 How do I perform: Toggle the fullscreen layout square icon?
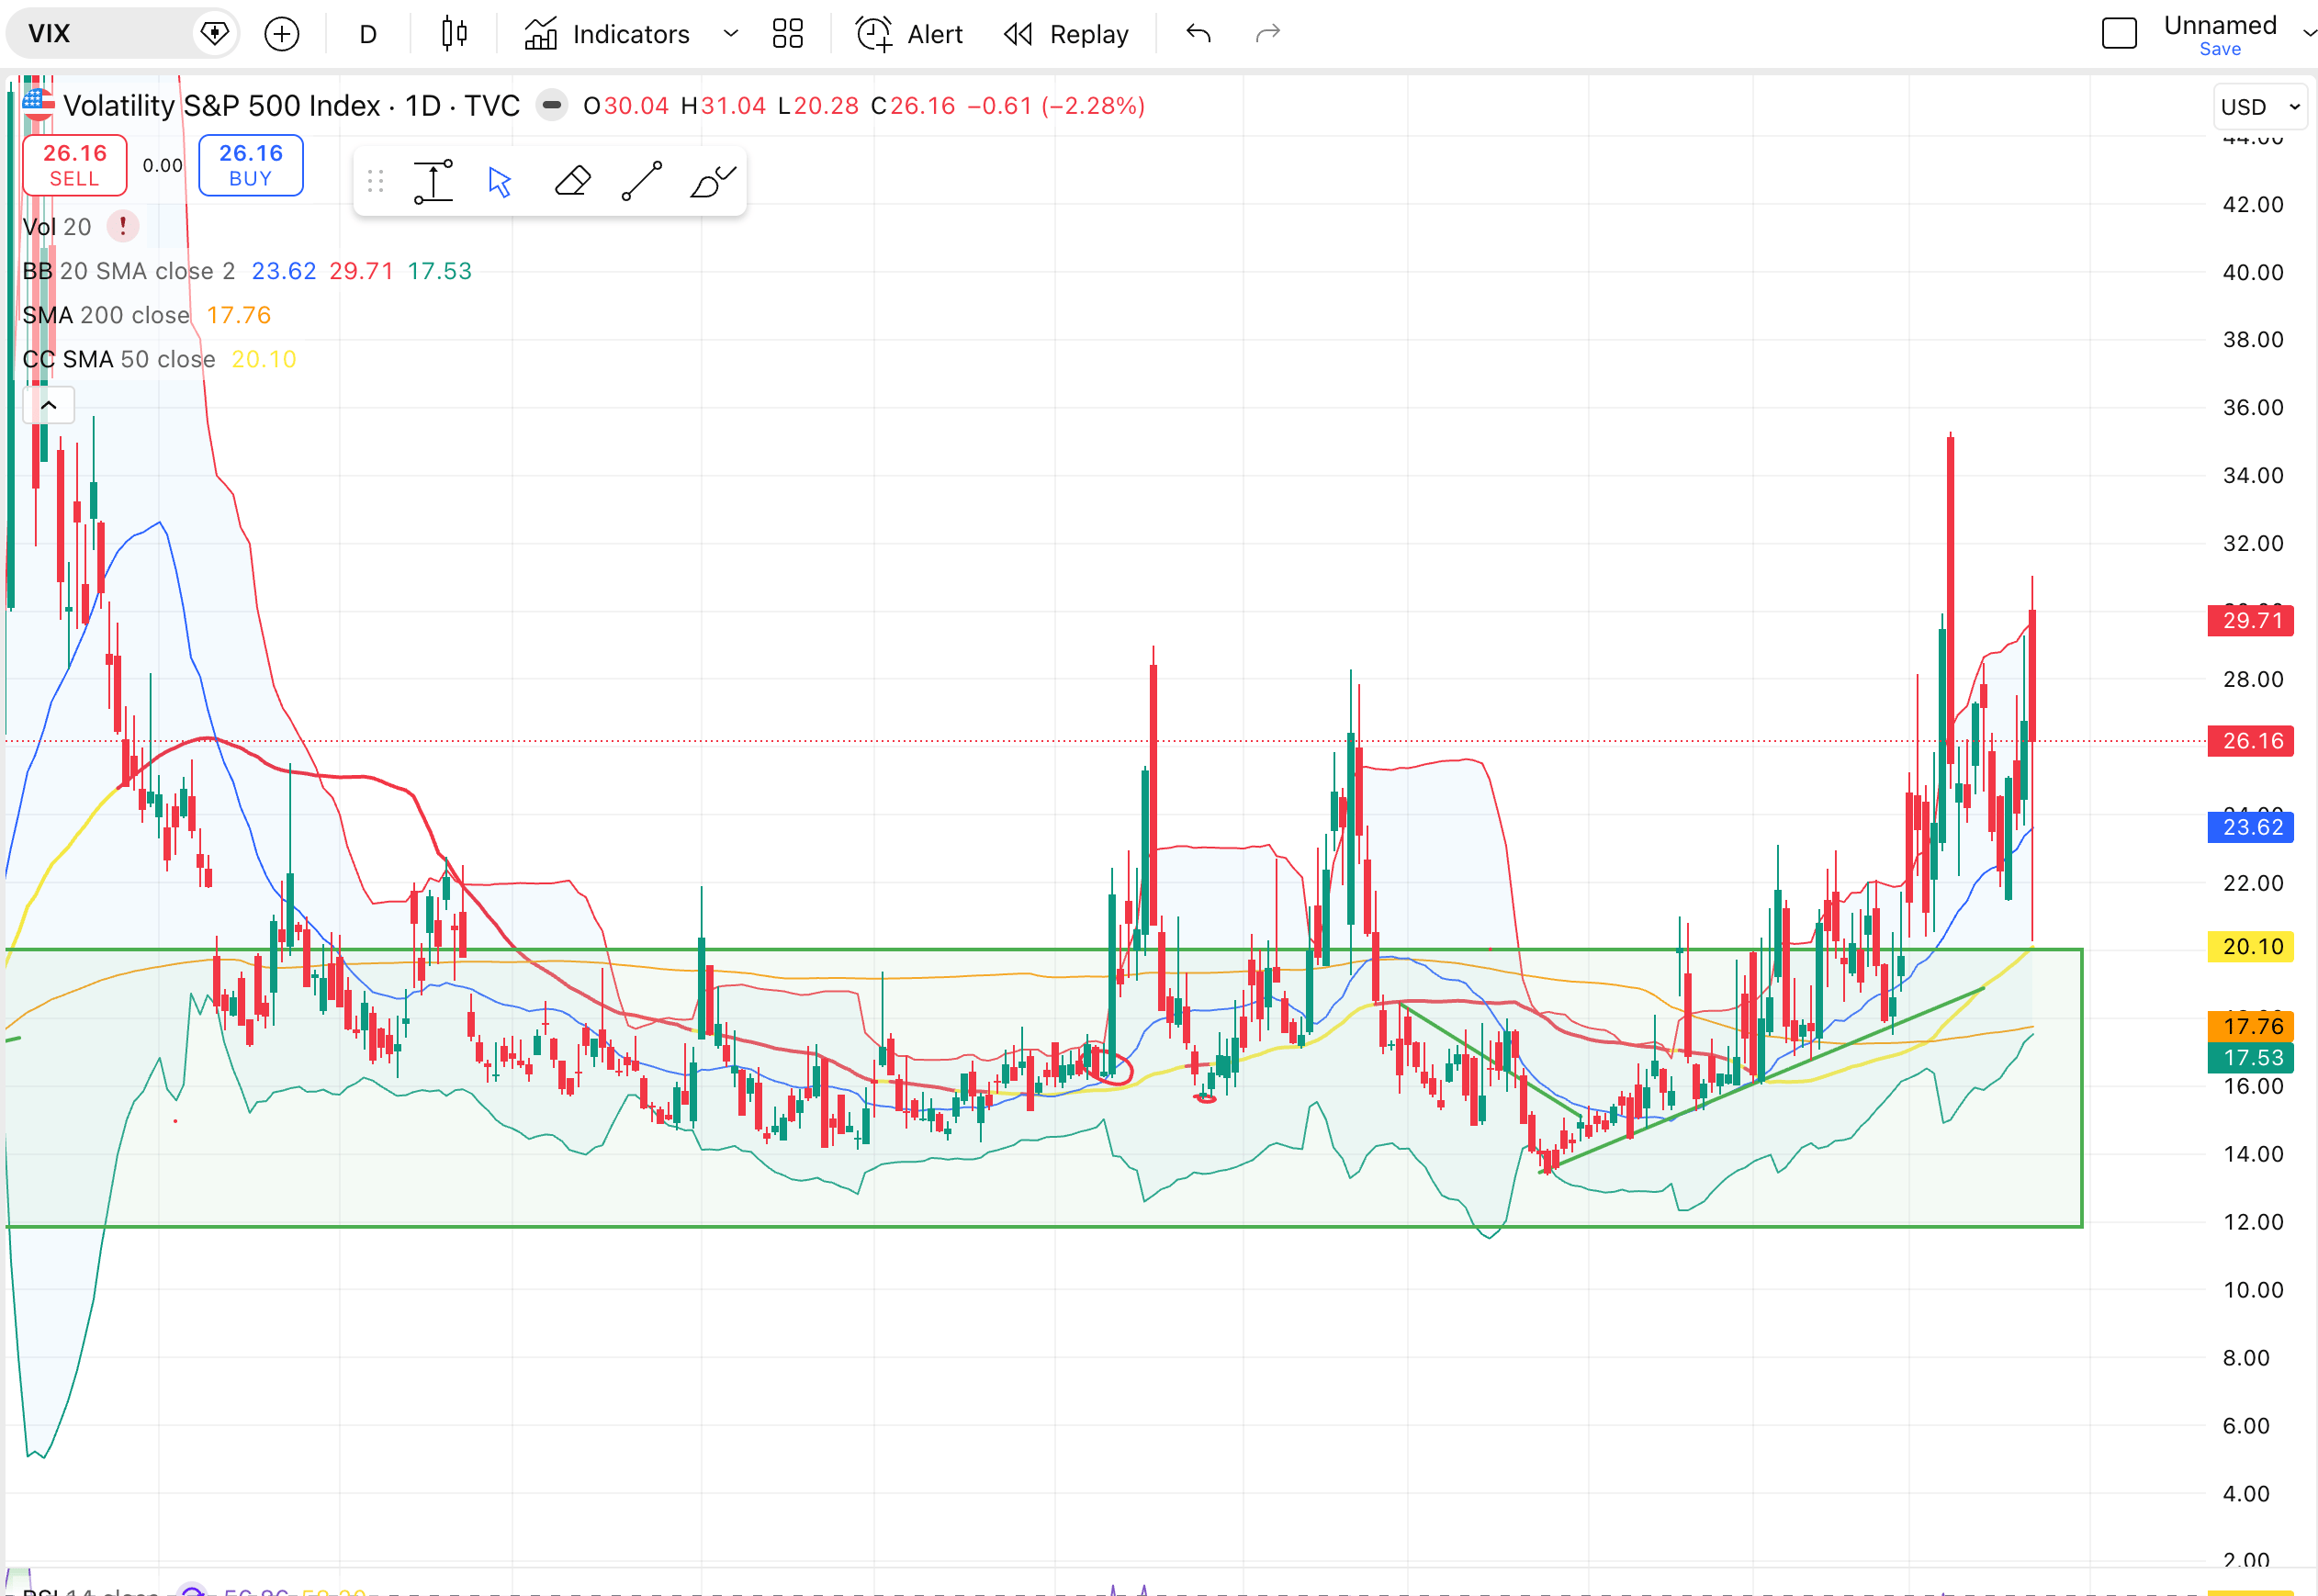click(2119, 34)
